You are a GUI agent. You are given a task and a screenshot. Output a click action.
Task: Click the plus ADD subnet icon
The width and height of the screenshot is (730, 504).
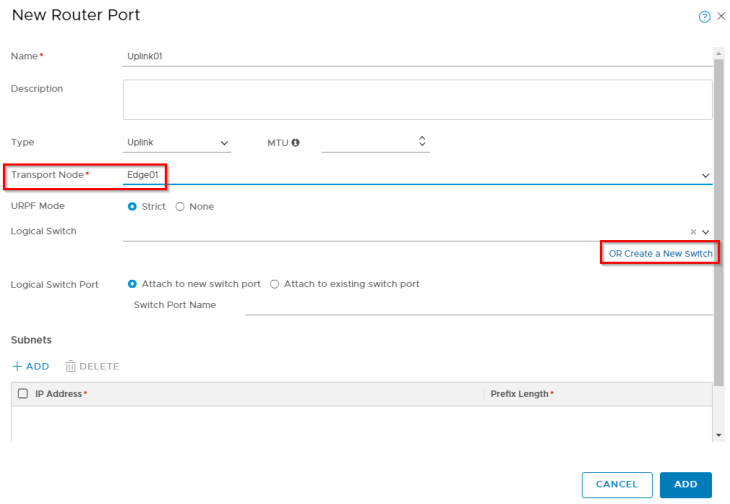pos(17,367)
